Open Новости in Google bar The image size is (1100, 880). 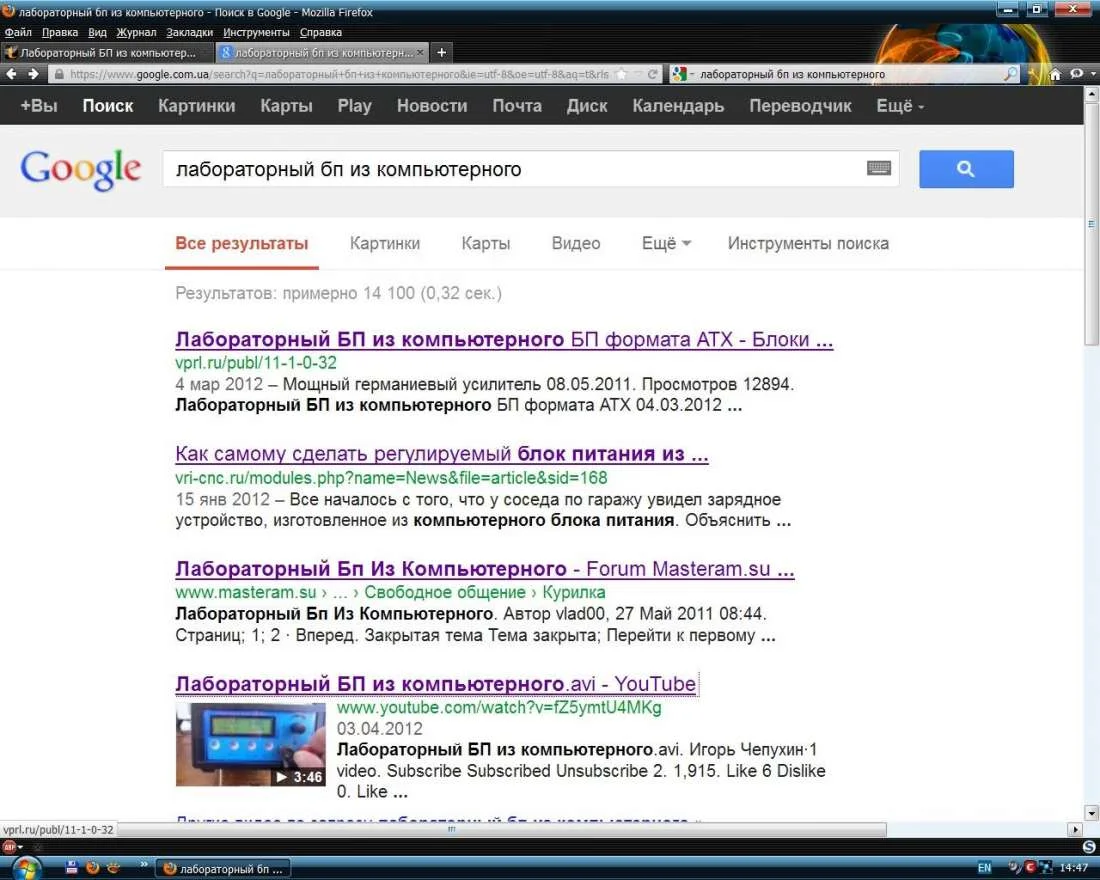432,105
